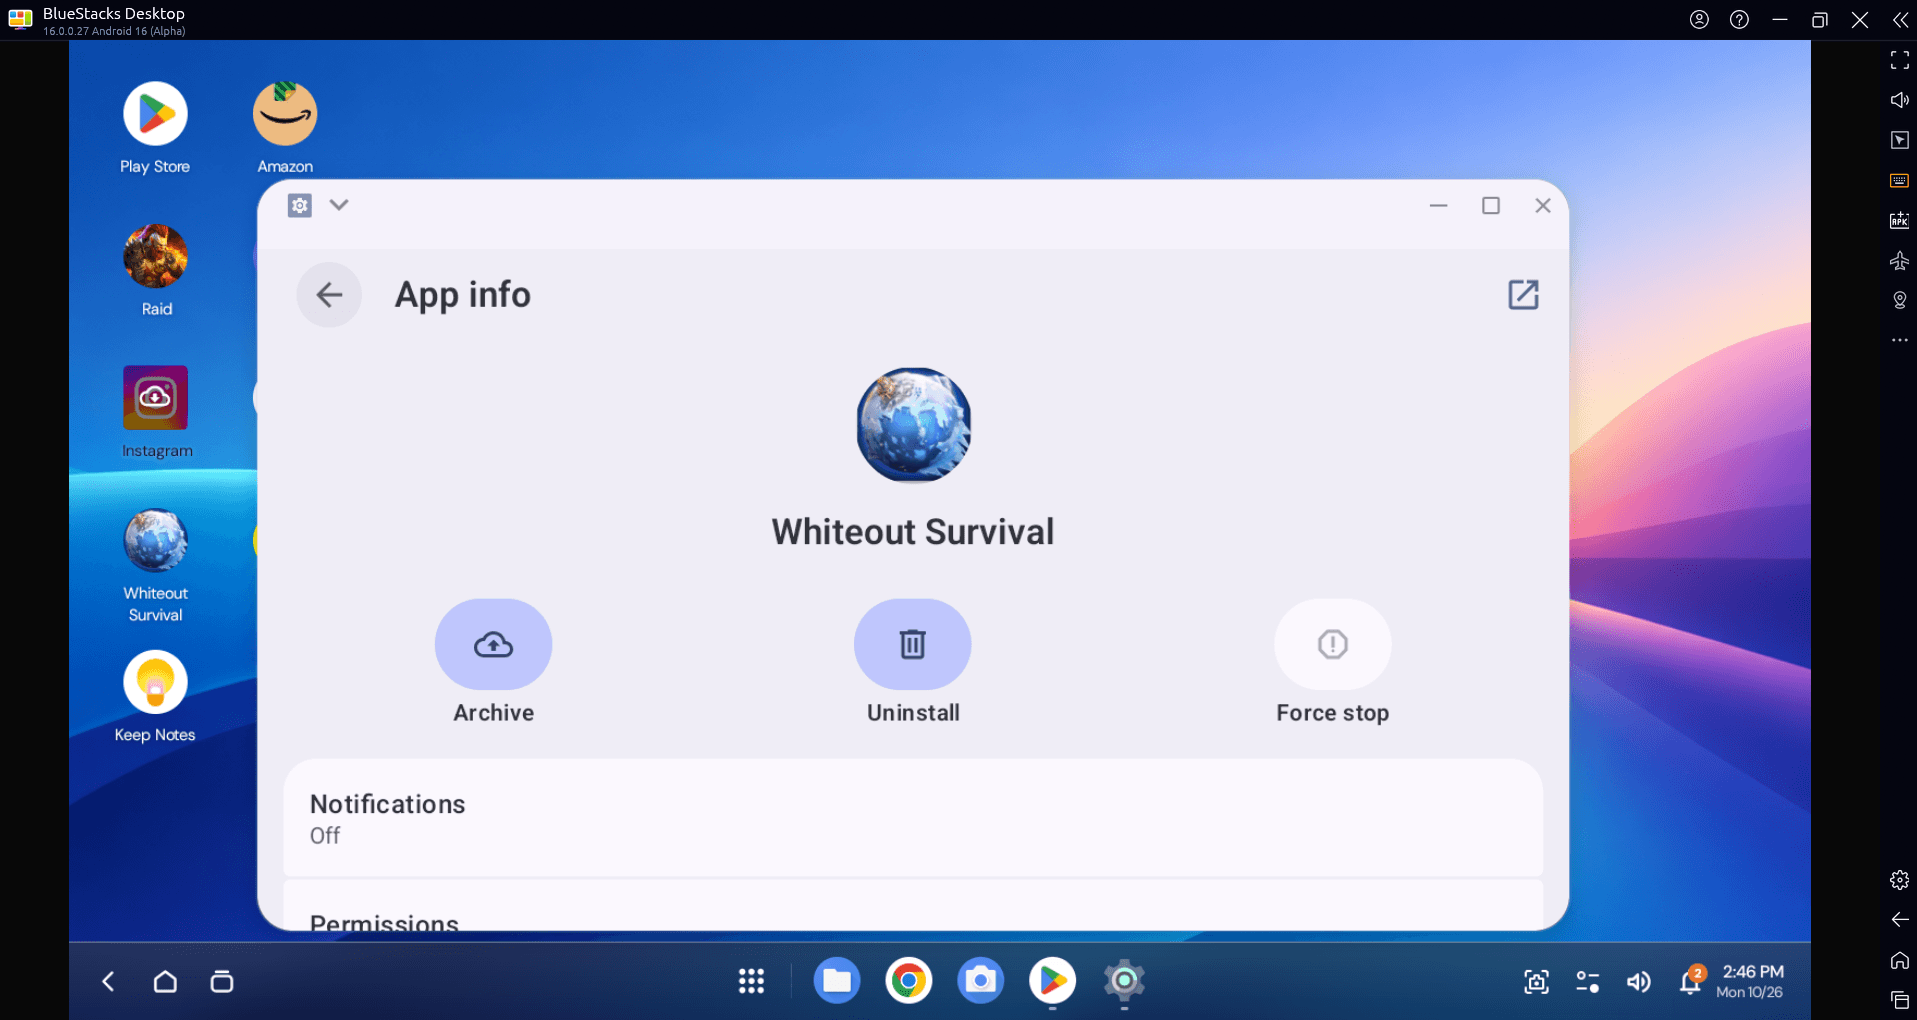1917x1020 pixels.
Task: Open the sidebar more options ellipsis
Action: (x=1900, y=340)
